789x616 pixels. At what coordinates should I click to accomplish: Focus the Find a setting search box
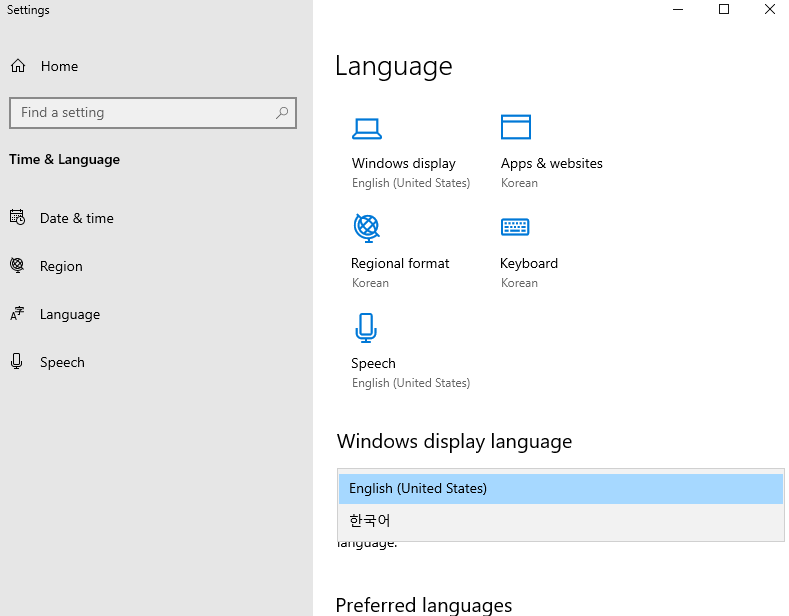[153, 113]
